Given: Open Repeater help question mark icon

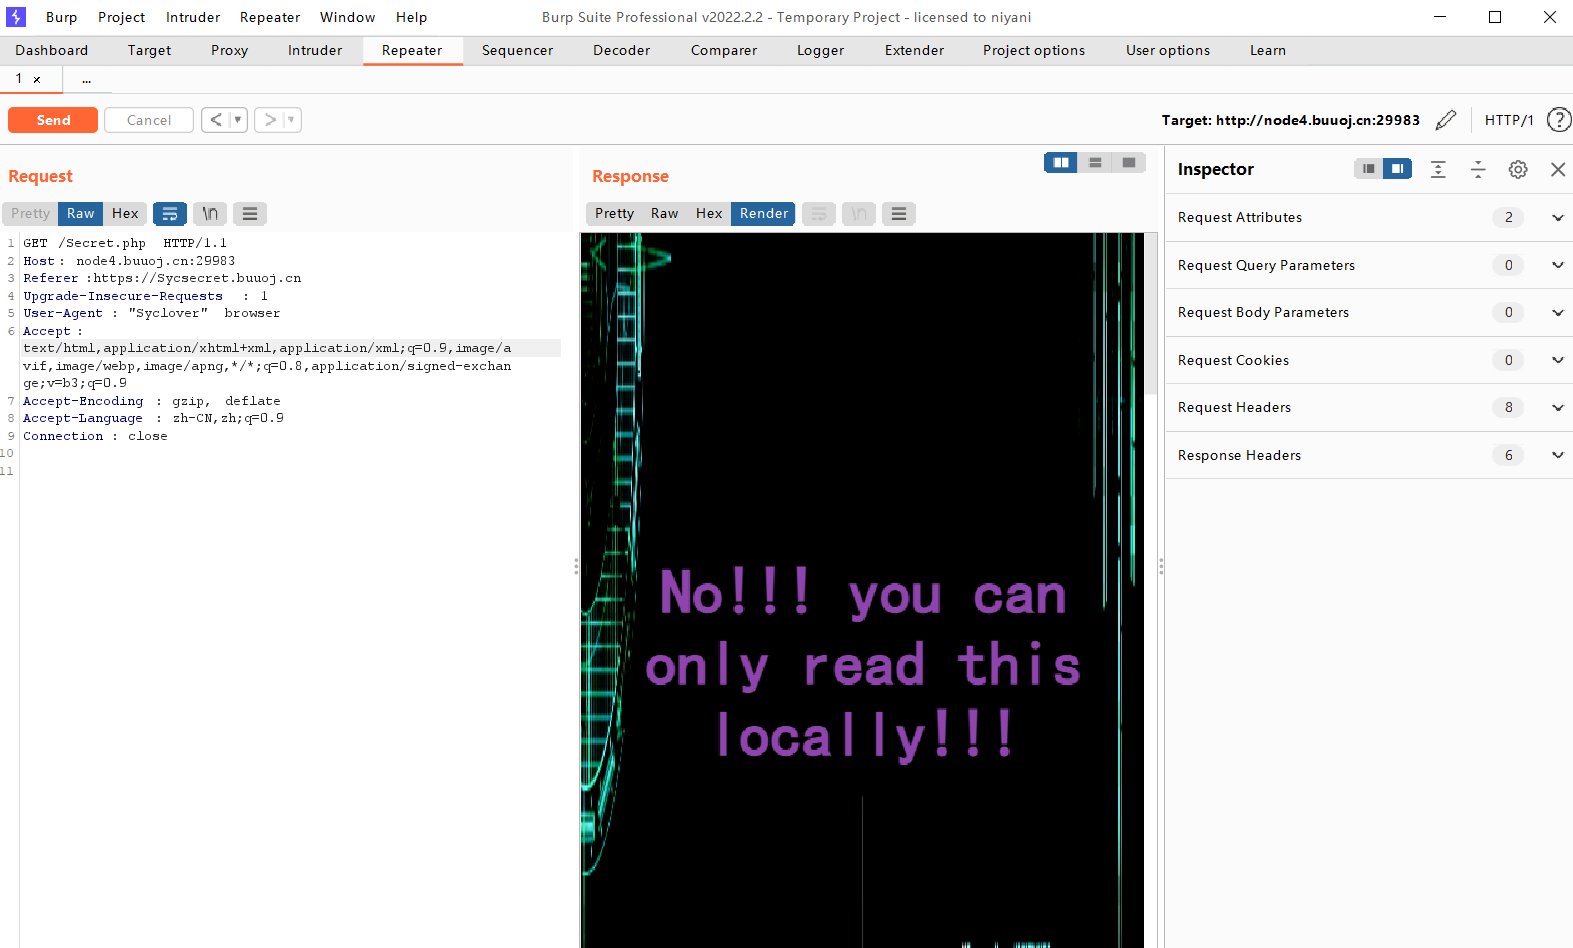Looking at the screenshot, I should [1558, 120].
